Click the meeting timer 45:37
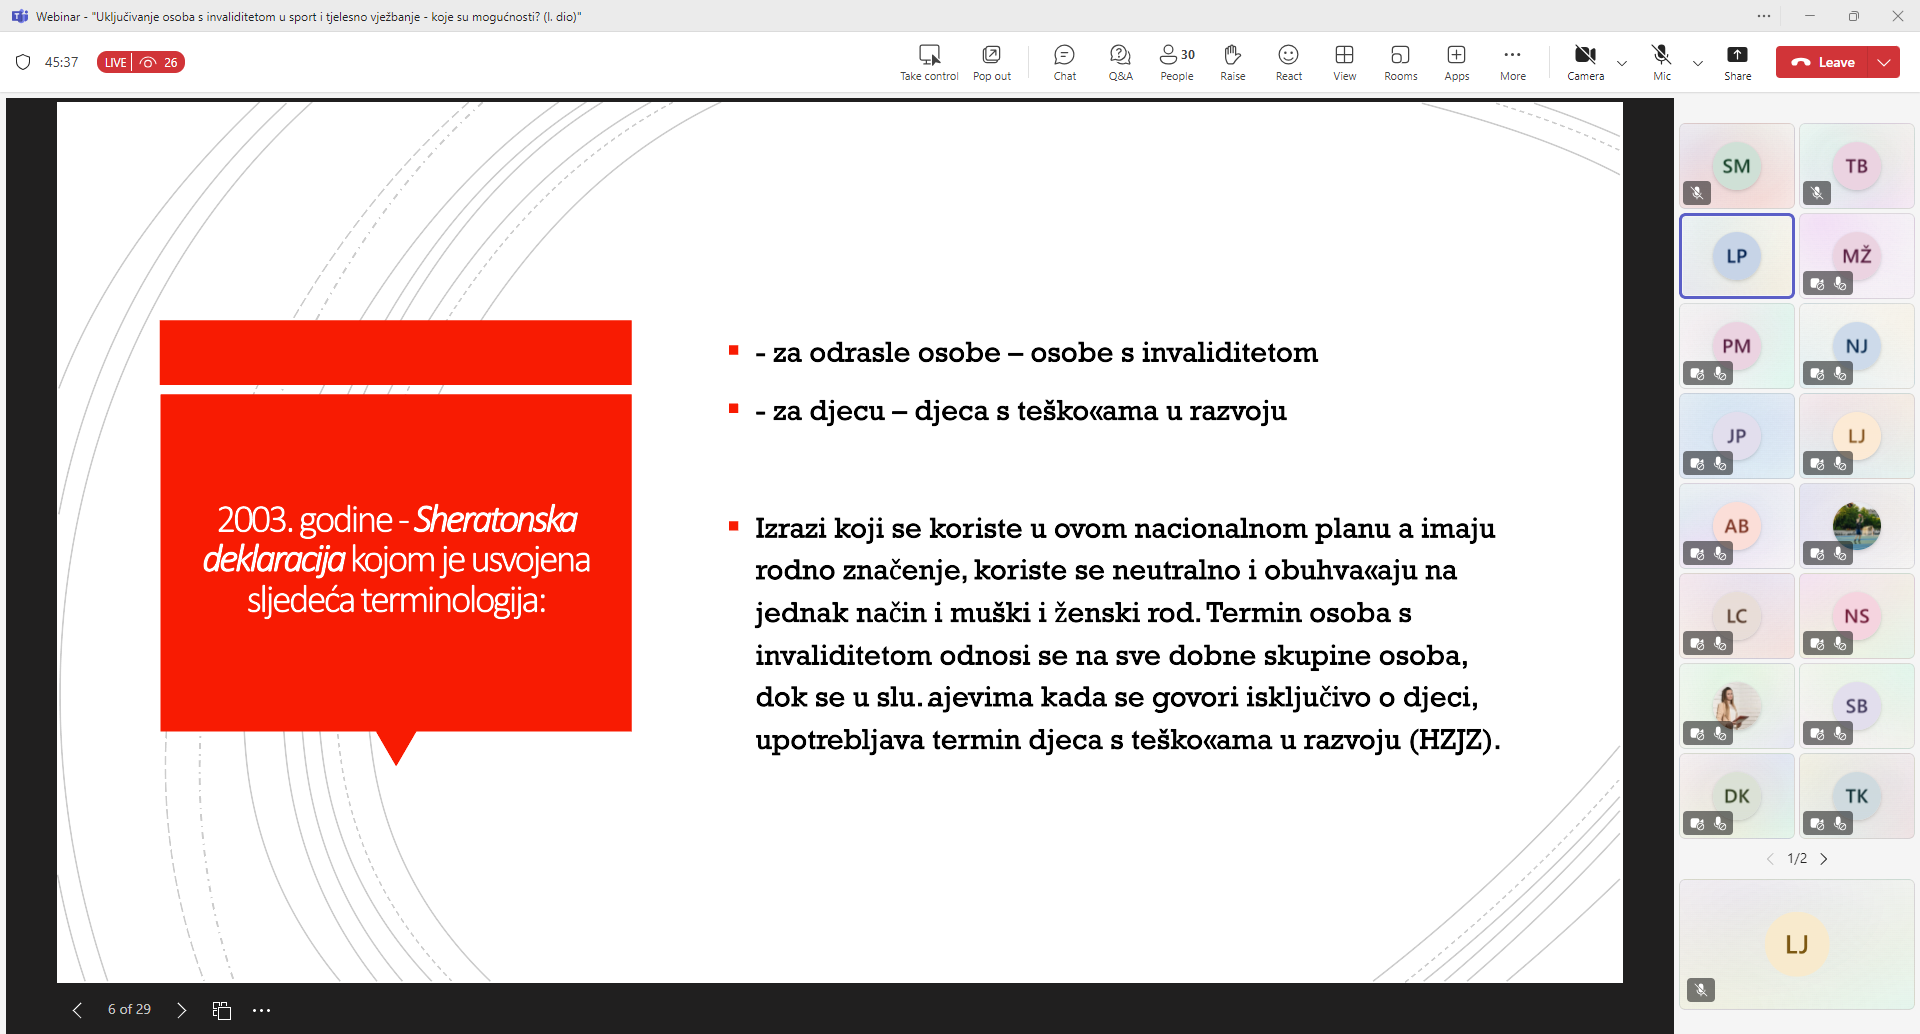The width and height of the screenshot is (1920, 1034). click(x=61, y=62)
